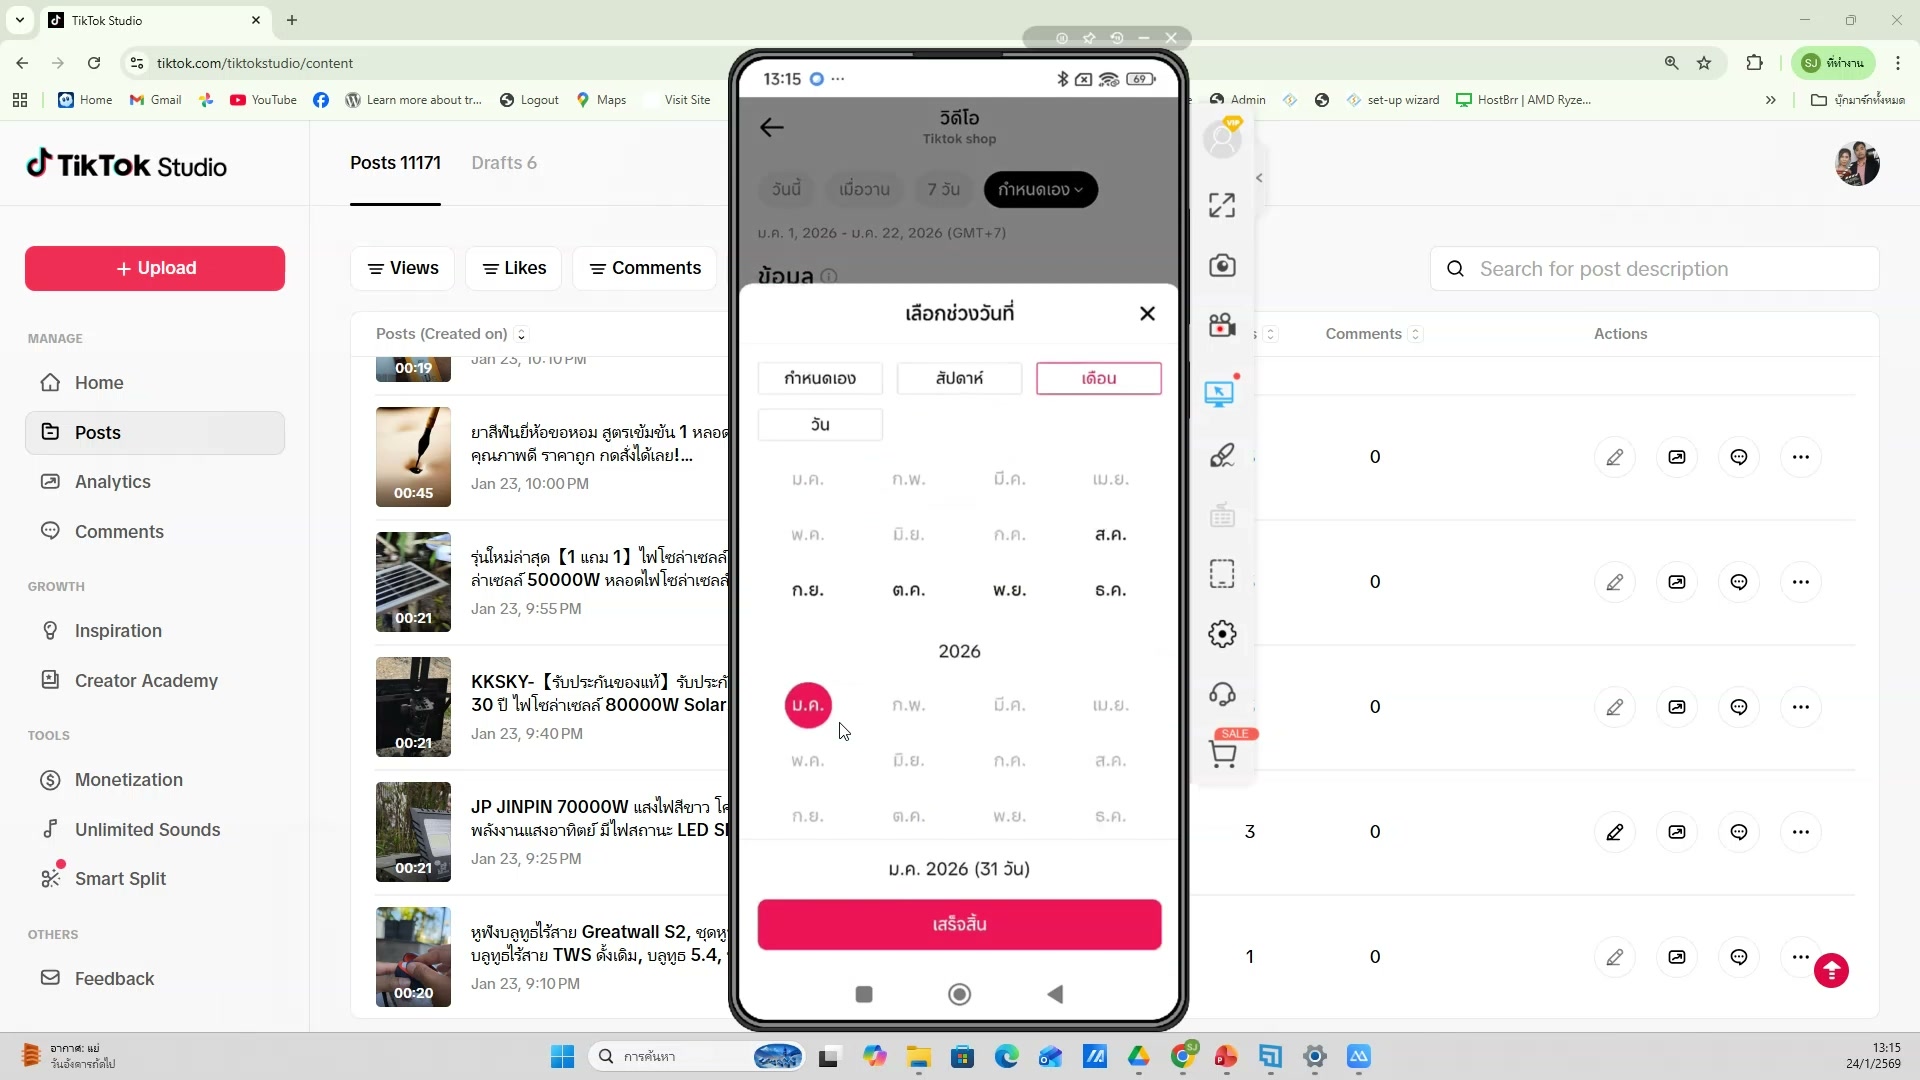Open the Posts (Created on) sort dropdown

[x=521, y=334]
